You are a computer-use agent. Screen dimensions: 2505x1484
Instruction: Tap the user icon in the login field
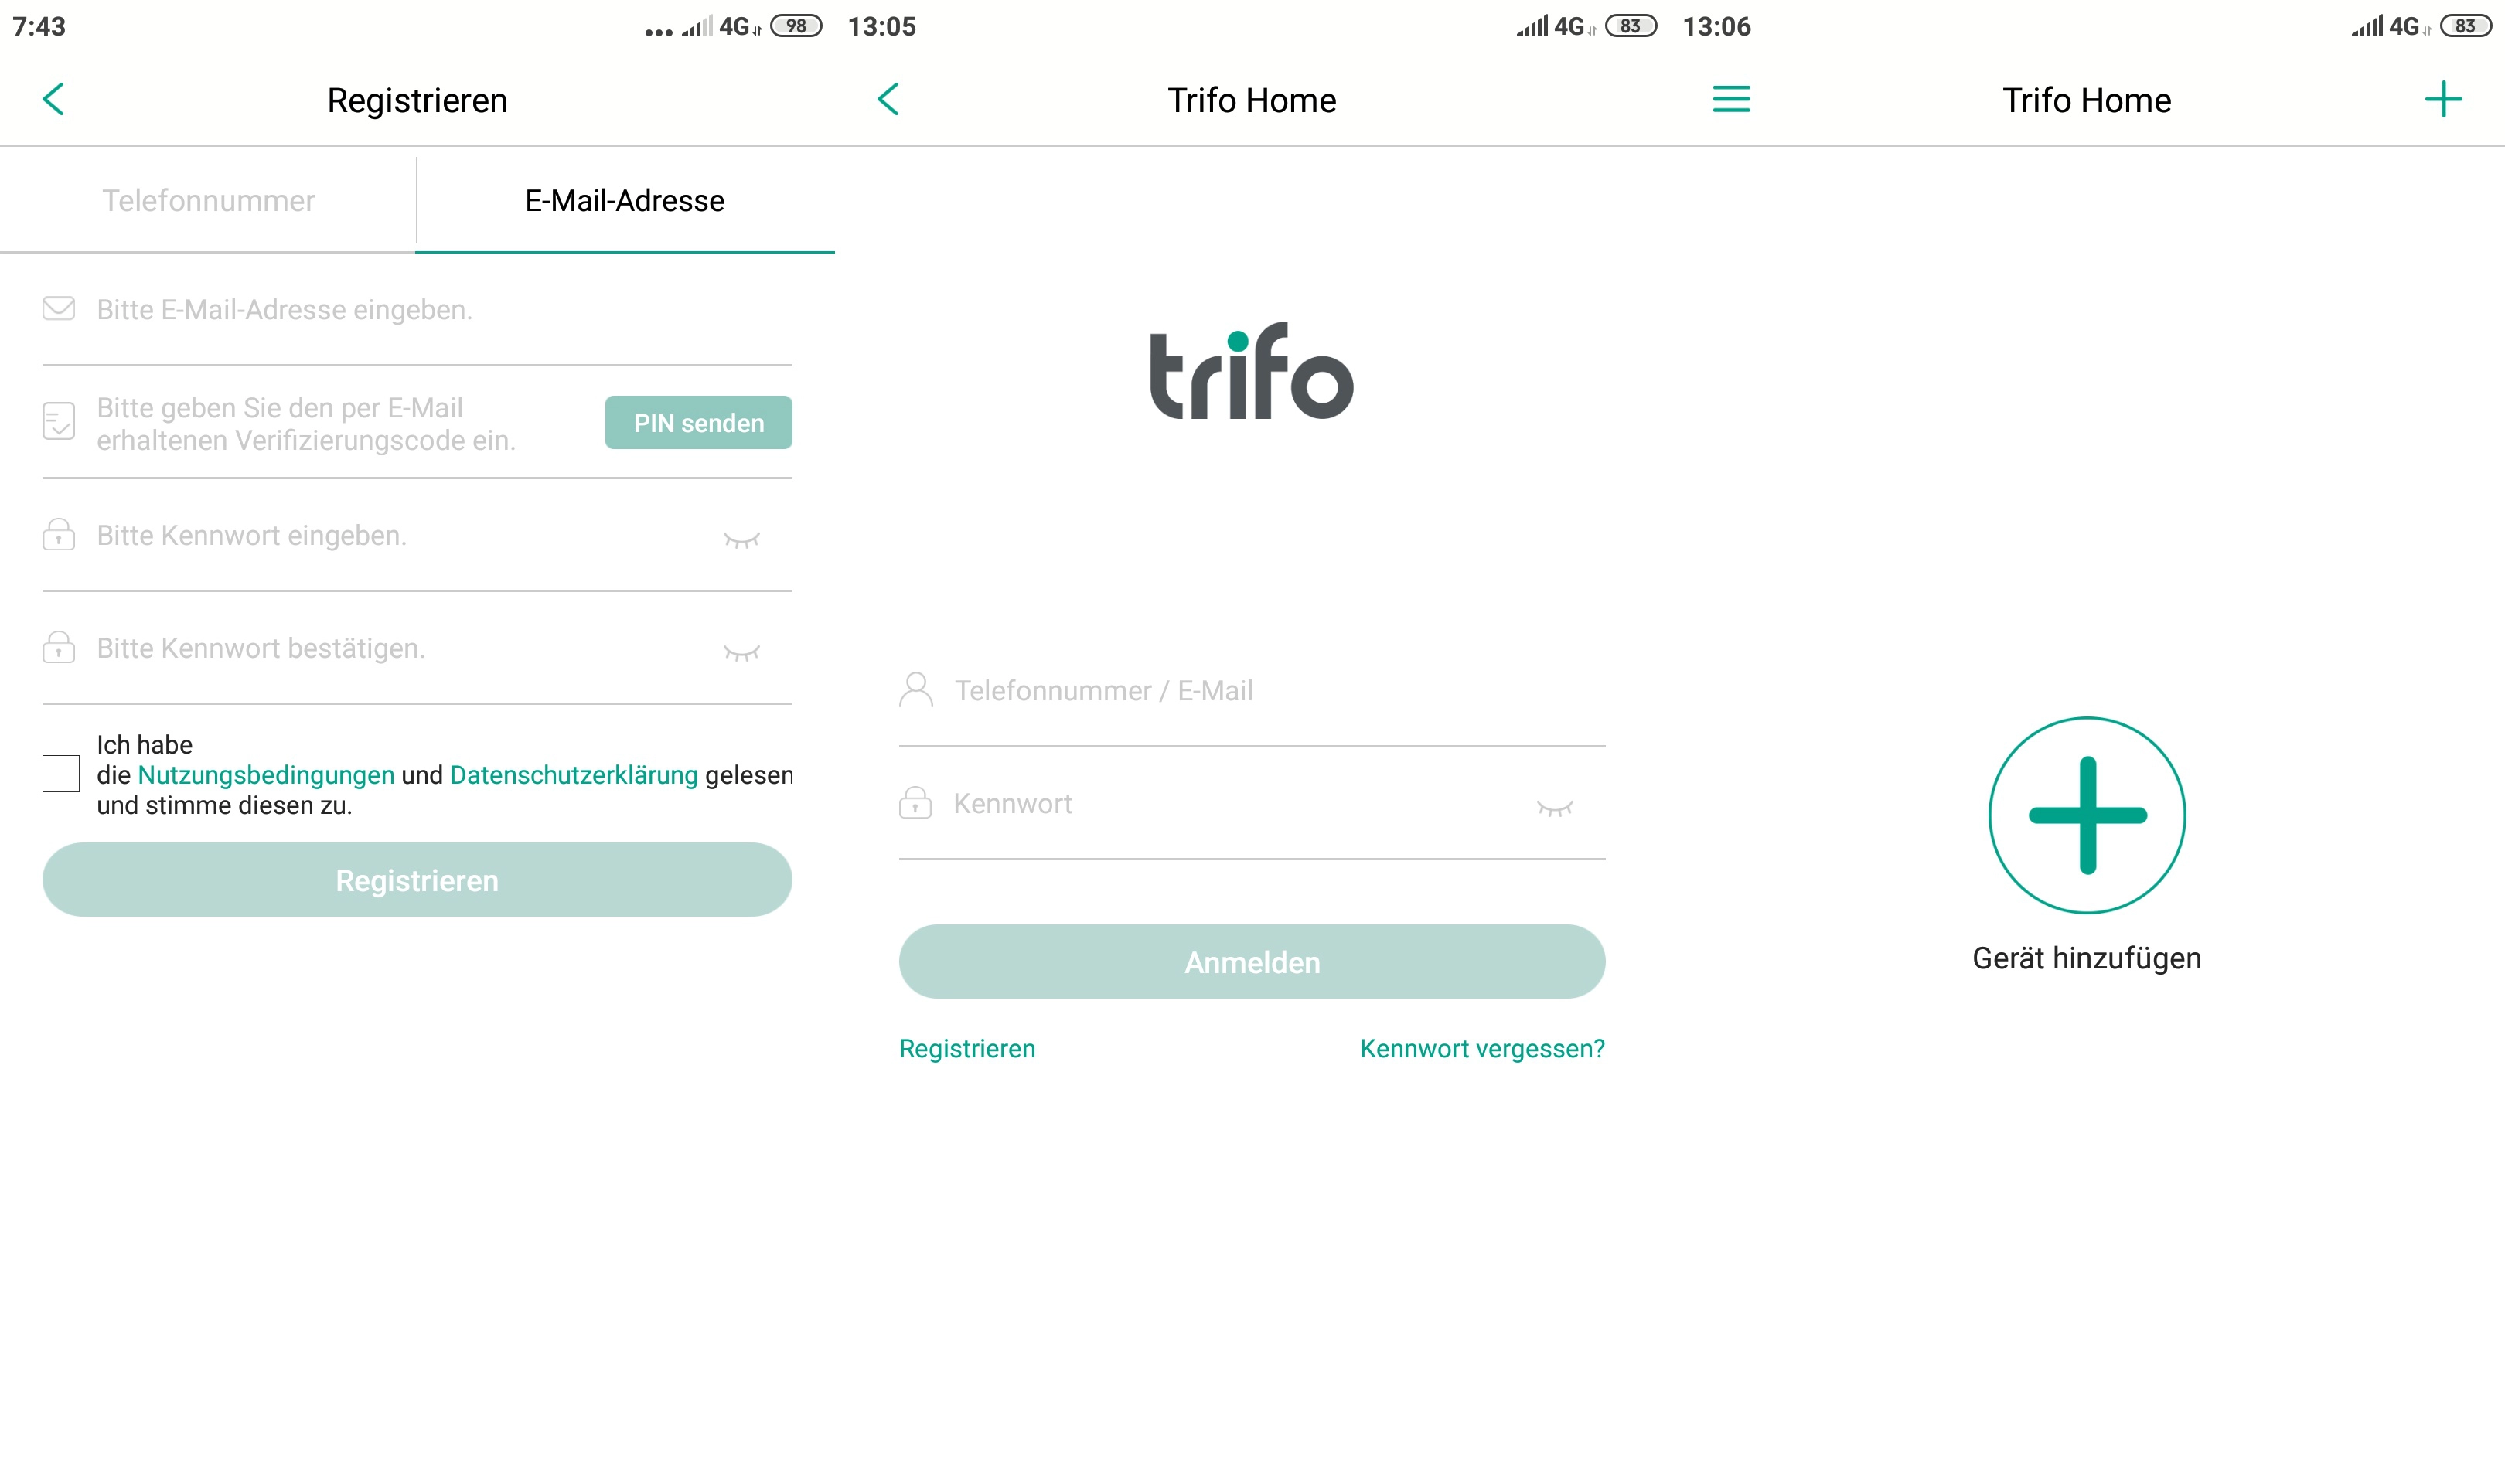tap(916, 689)
